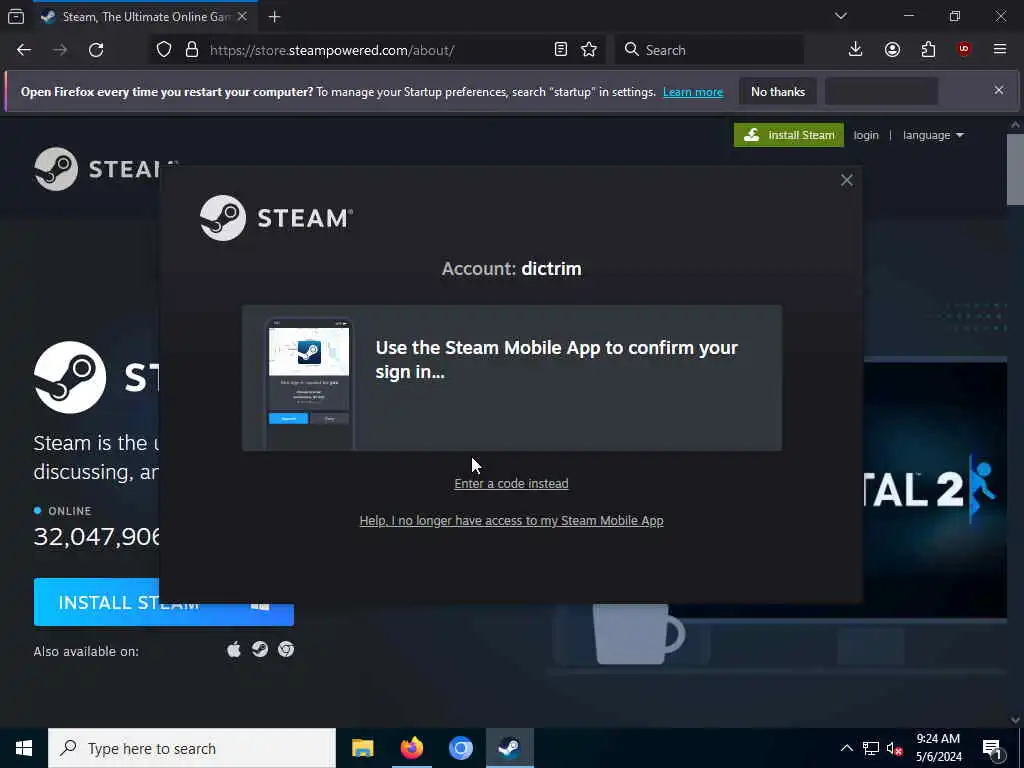Click the uBlock Origin extension icon
This screenshot has height=768, width=1024.
[964, 50]
